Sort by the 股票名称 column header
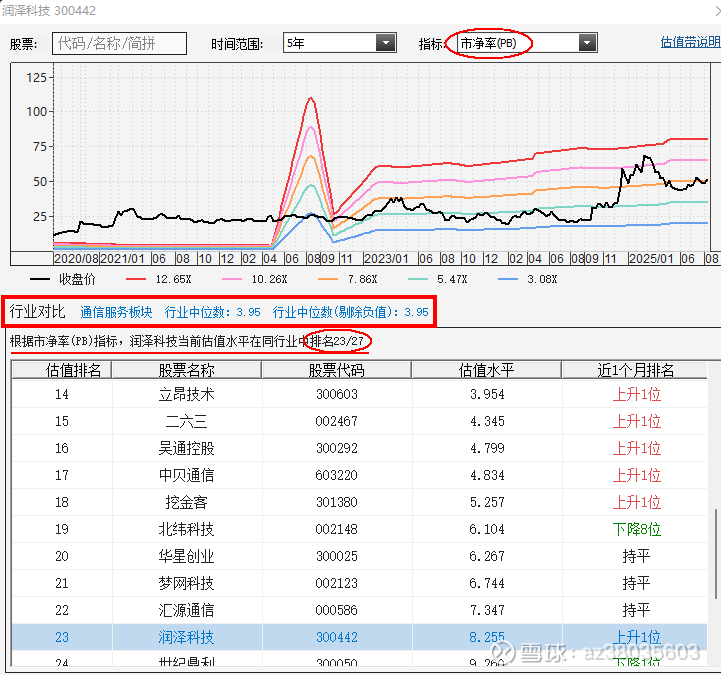Image resolution: width=721 pixels, height=675 pixels. pyautogui.click(x=187, y=370)
